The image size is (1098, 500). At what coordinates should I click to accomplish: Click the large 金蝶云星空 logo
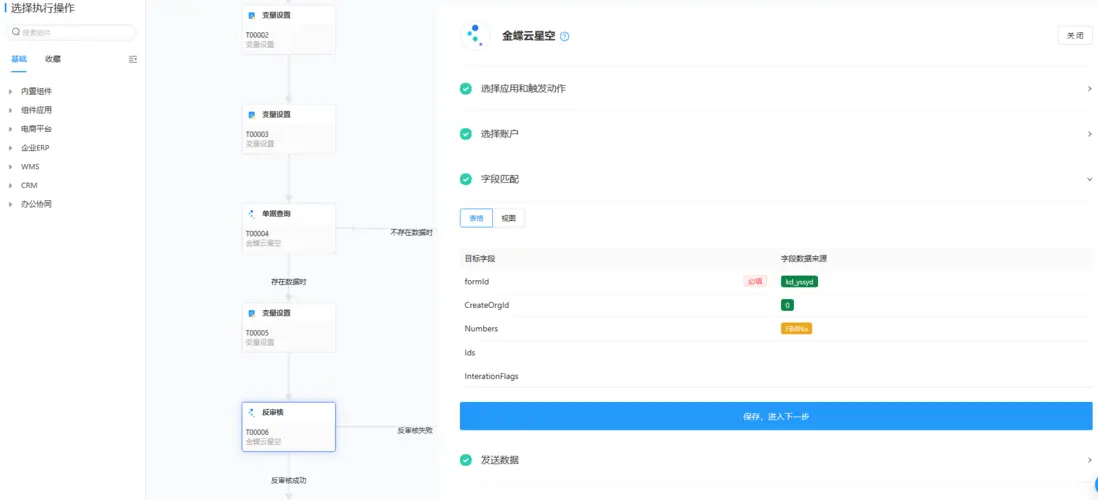coord(475,36)
